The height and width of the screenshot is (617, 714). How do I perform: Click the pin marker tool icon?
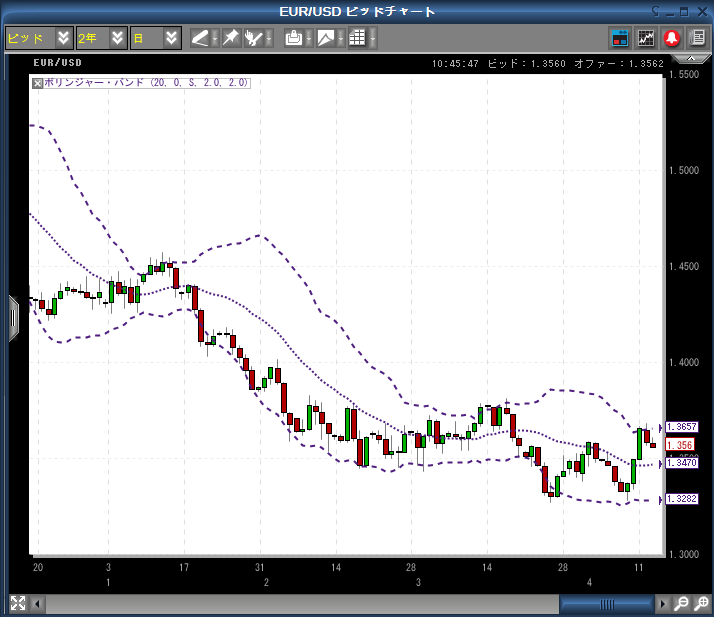point(230,38)
